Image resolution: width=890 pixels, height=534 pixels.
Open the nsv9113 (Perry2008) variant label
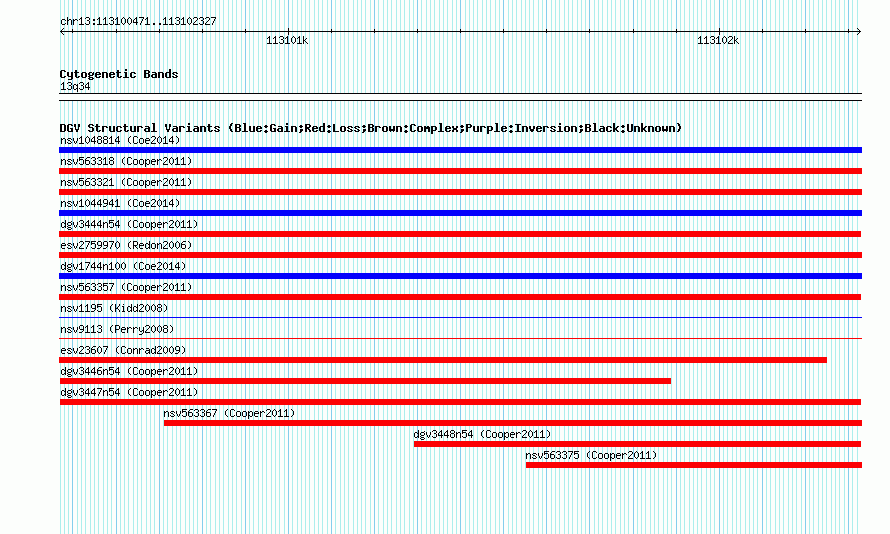tap(117, 329)
